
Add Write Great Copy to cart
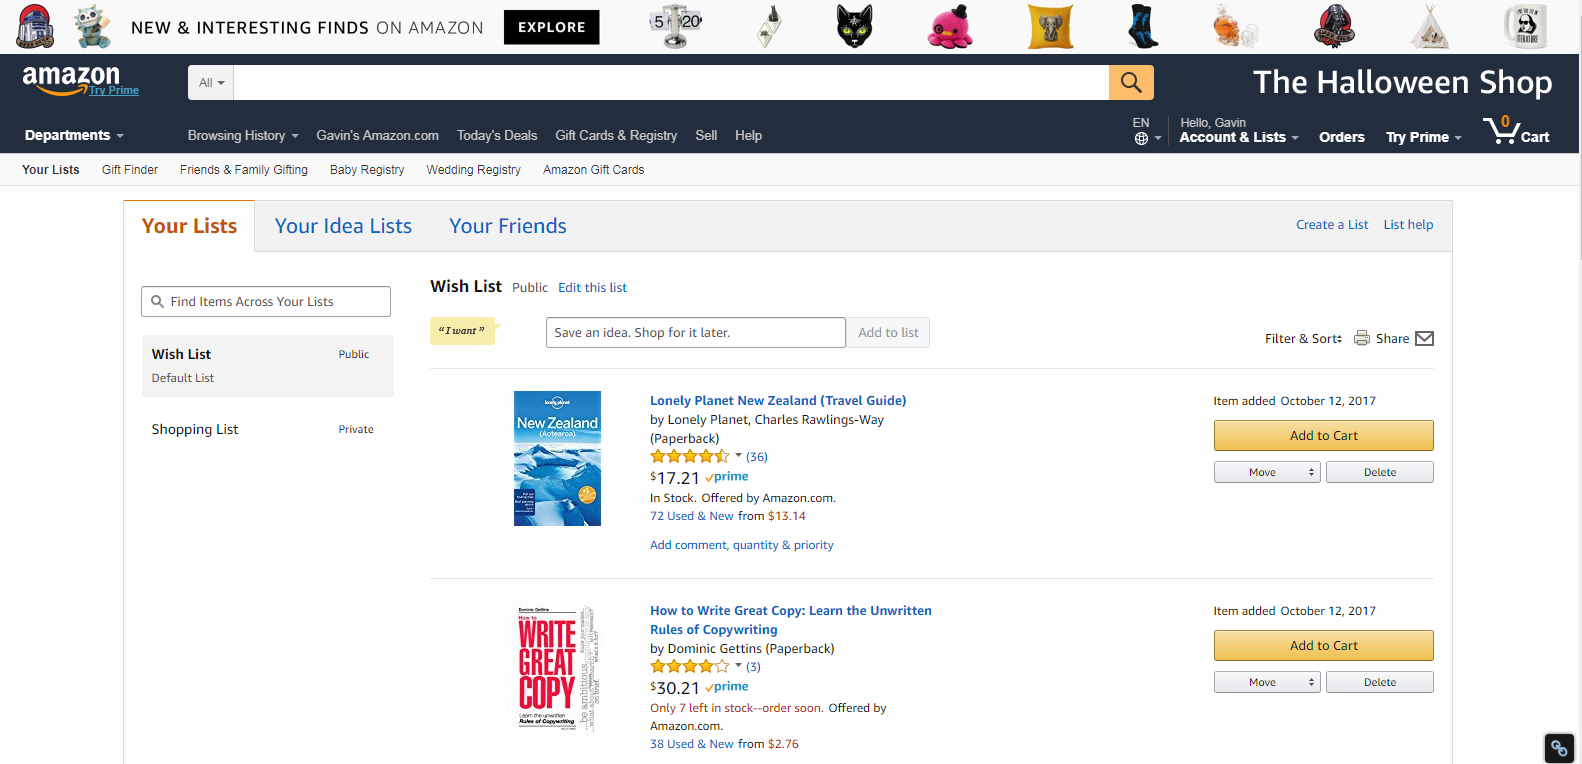1323,645
